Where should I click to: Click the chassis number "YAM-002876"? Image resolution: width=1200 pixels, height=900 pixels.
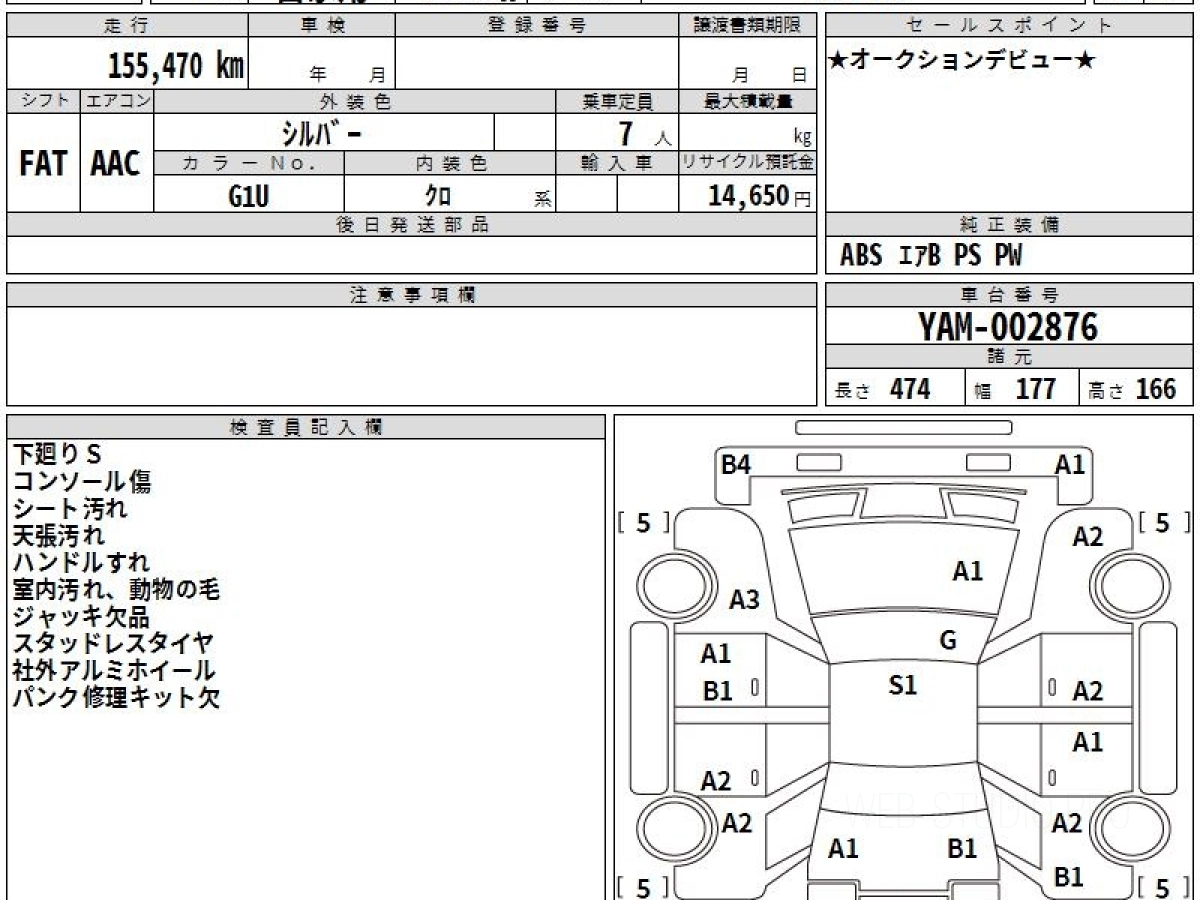pyautogui.click(x=1008, y=327)
